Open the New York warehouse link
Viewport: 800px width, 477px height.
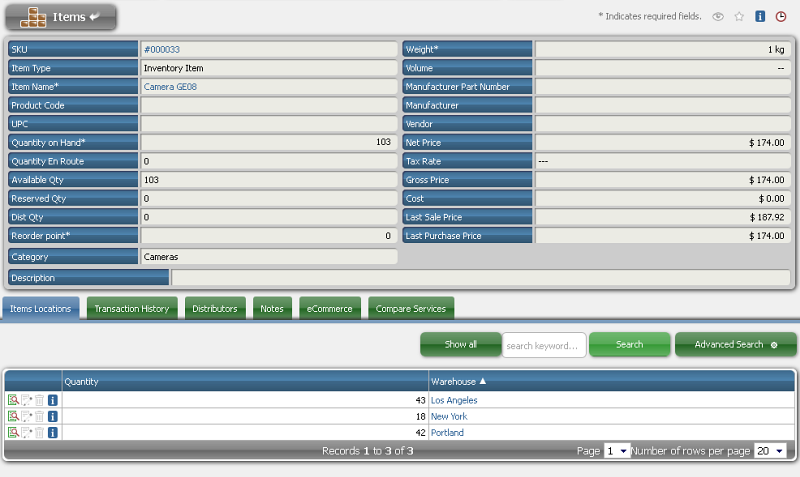pos(449,416)
